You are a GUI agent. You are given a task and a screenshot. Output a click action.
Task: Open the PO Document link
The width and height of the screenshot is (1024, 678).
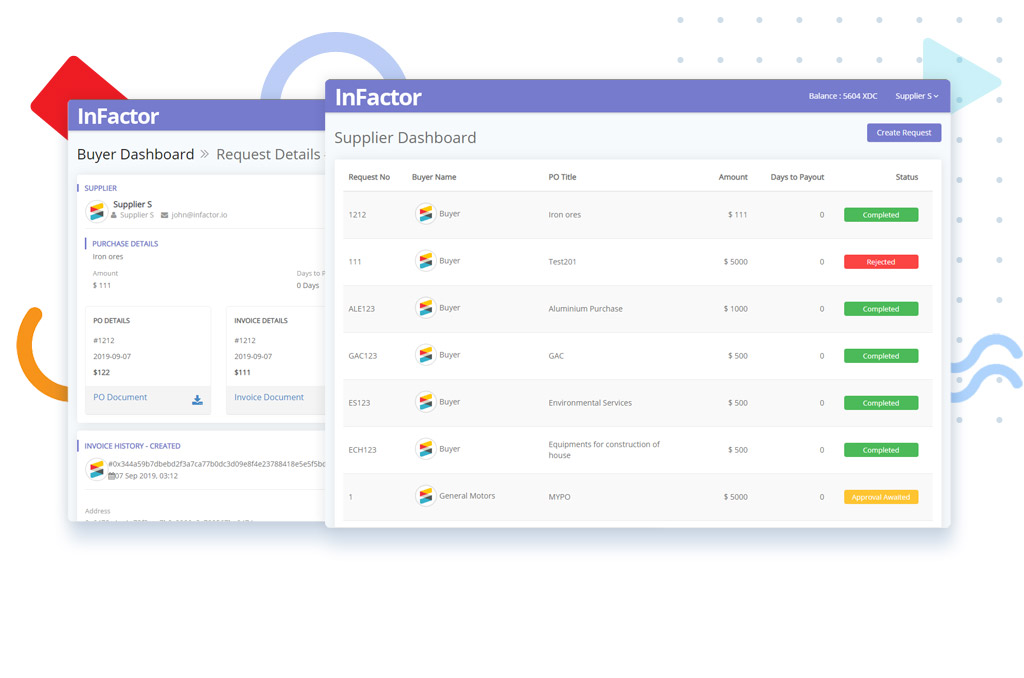tap(120, 397)
